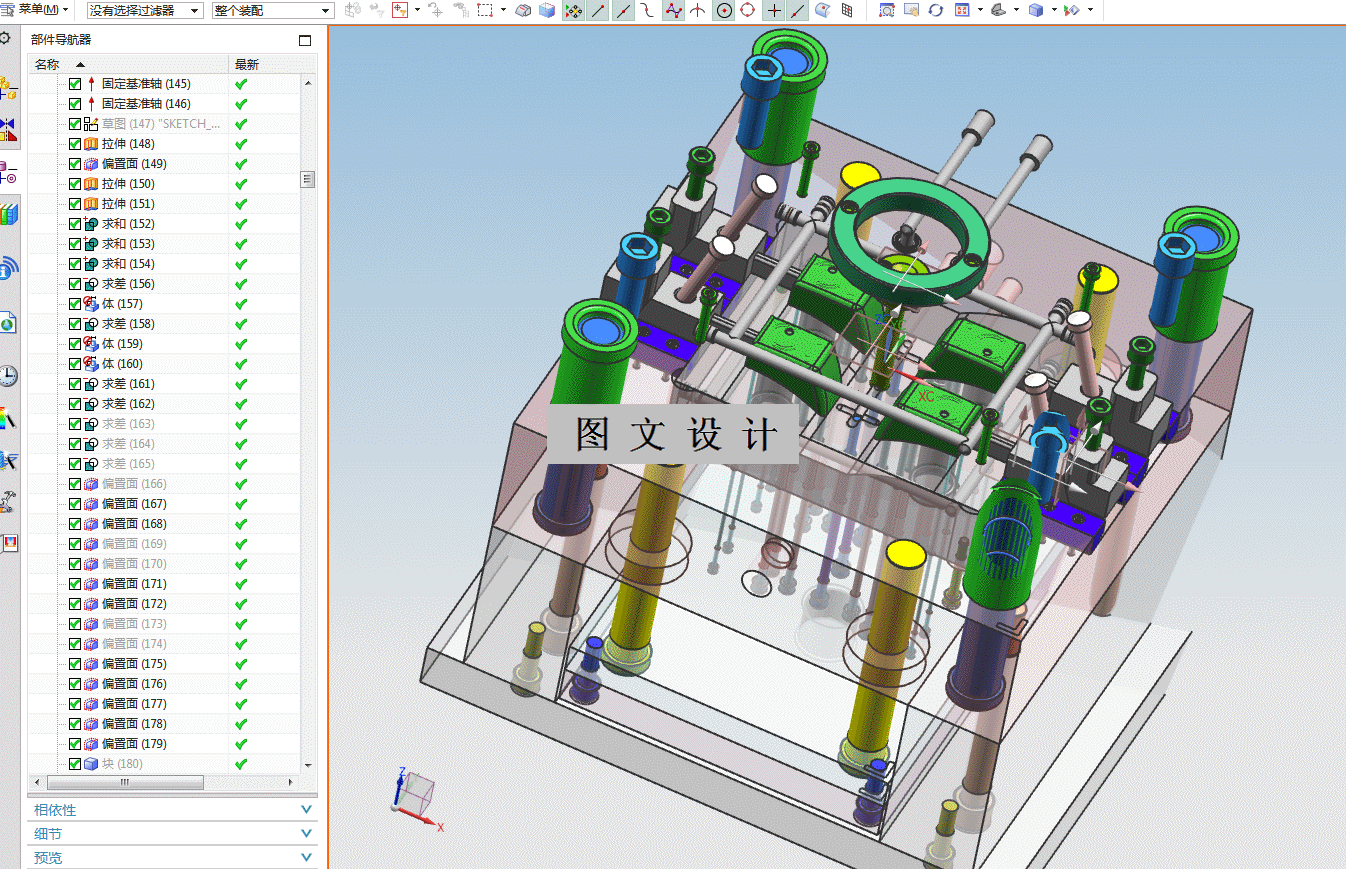Screen dimensions: 1346x869
Task: Maximize the part navigator panel square icon
Action: [305, 40]
